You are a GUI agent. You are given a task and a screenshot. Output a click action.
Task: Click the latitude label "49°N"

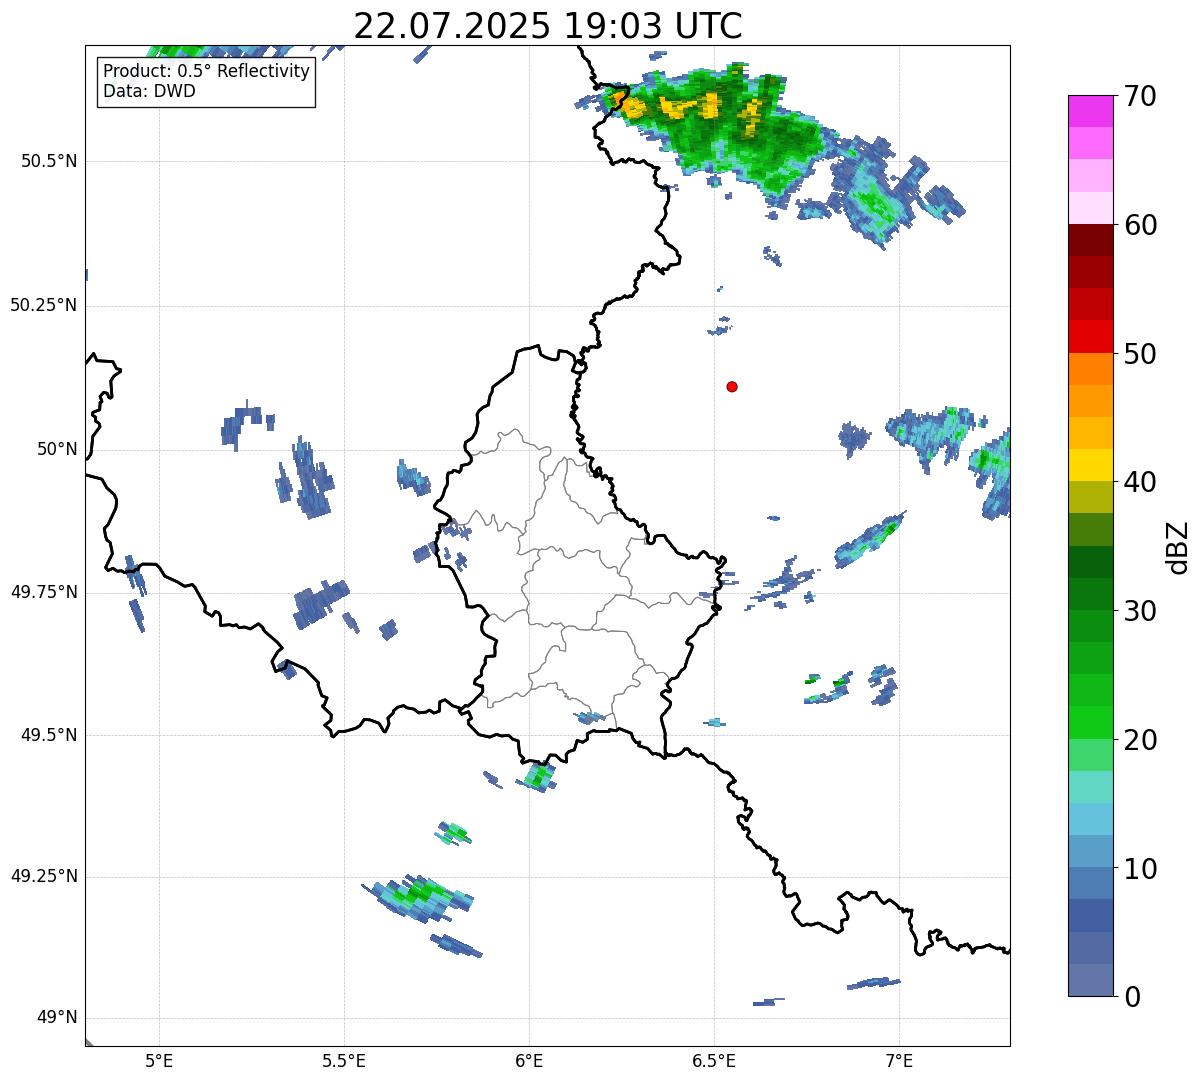(x=57, y=1018)
